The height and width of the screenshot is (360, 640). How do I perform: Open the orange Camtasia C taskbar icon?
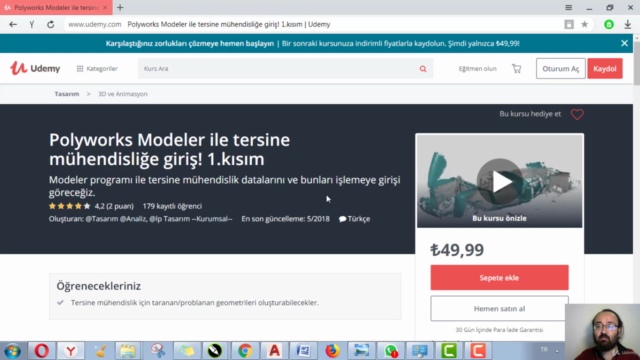click(x=478, y=351)
